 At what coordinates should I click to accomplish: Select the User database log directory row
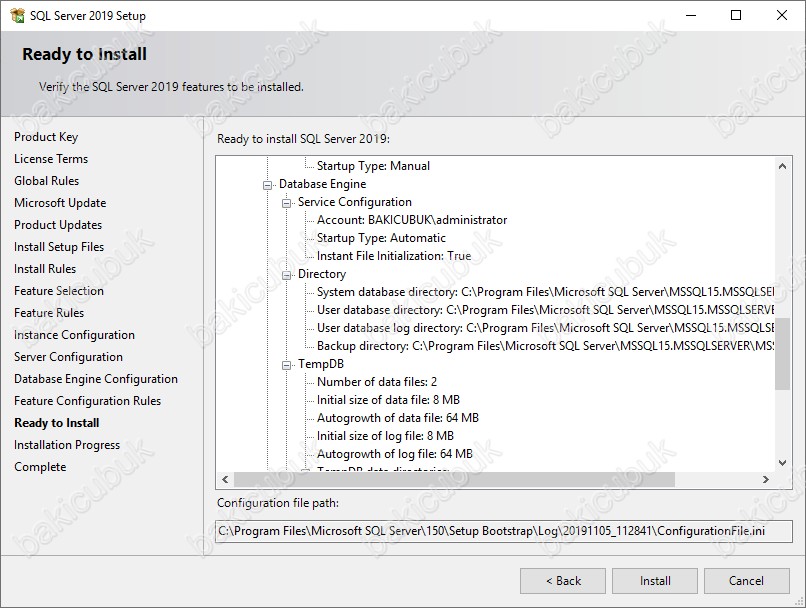(x=545, y=328)
